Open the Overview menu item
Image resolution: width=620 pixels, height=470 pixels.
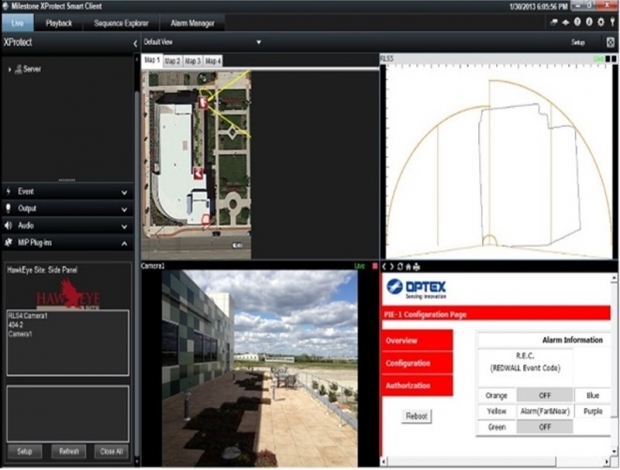pyautogui.click(x=418, y=340)
